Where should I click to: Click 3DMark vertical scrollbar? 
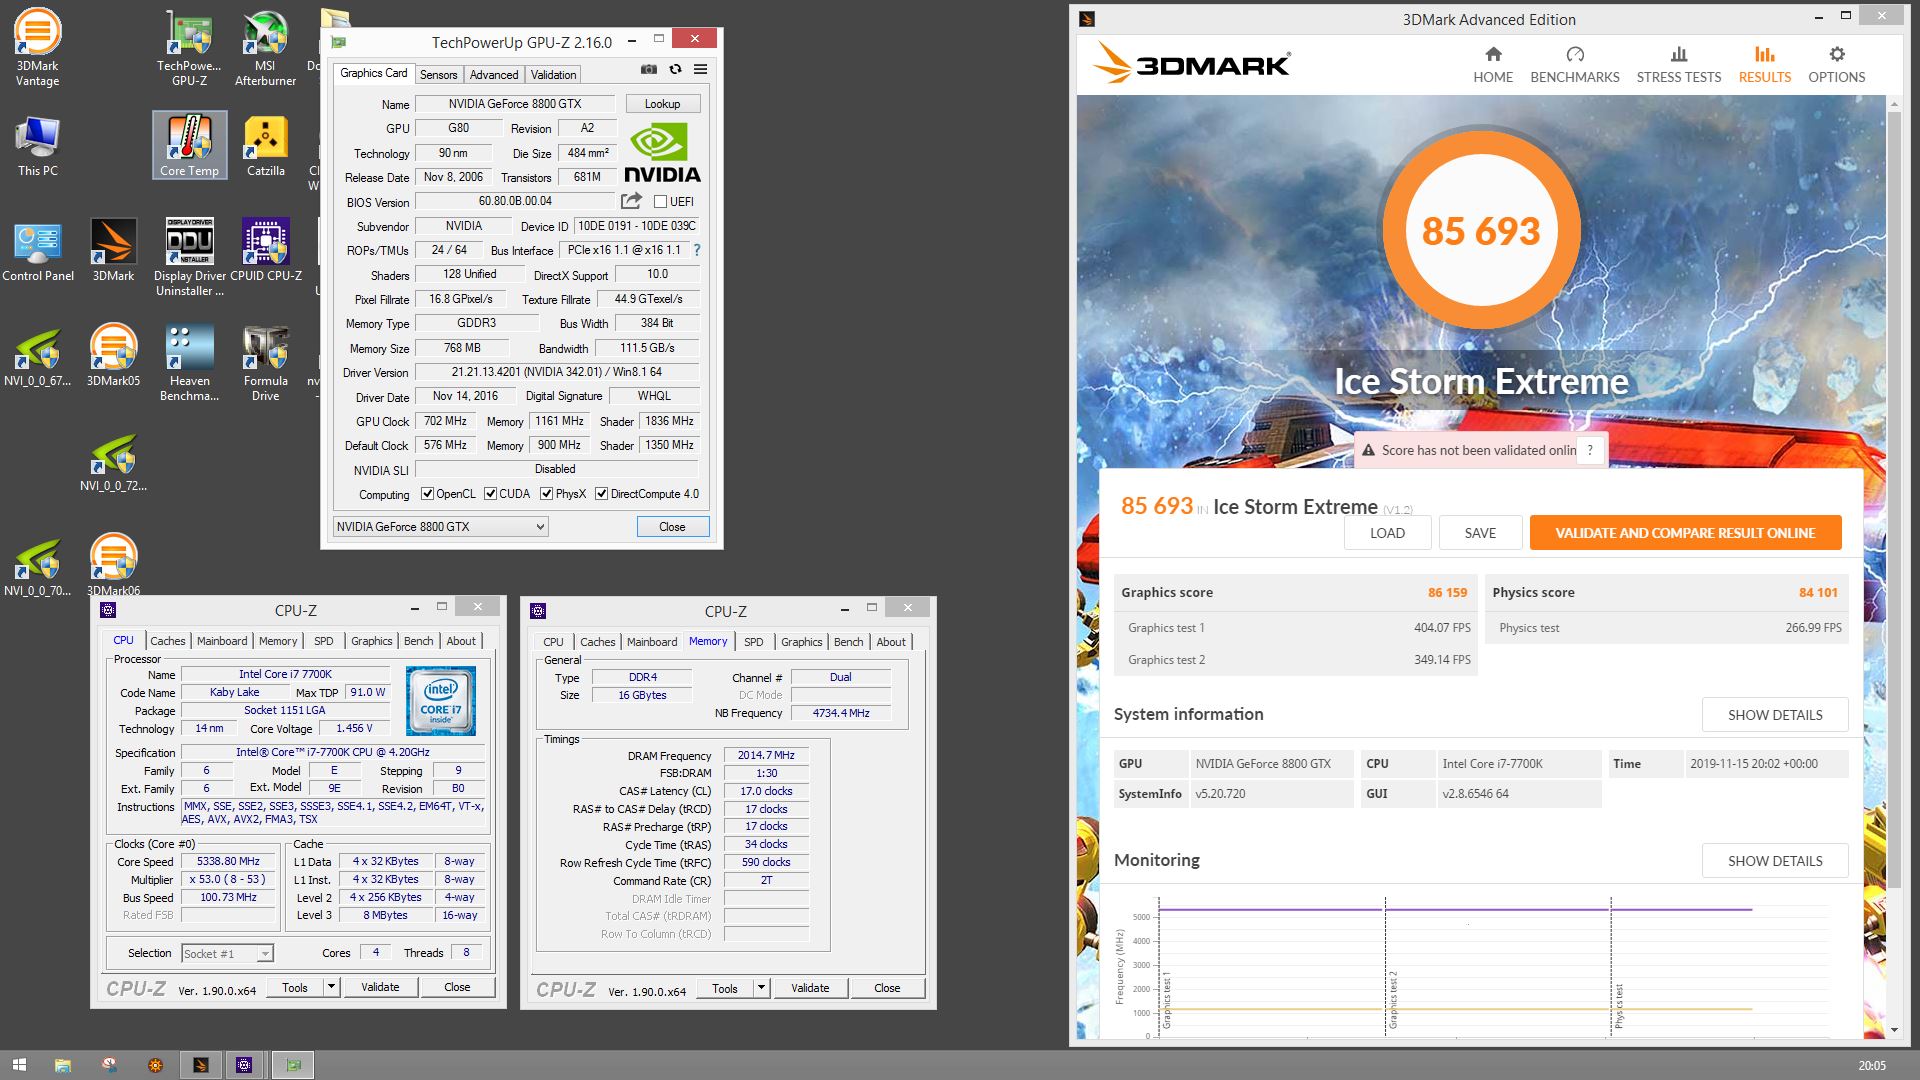[x=1893, y=500]
